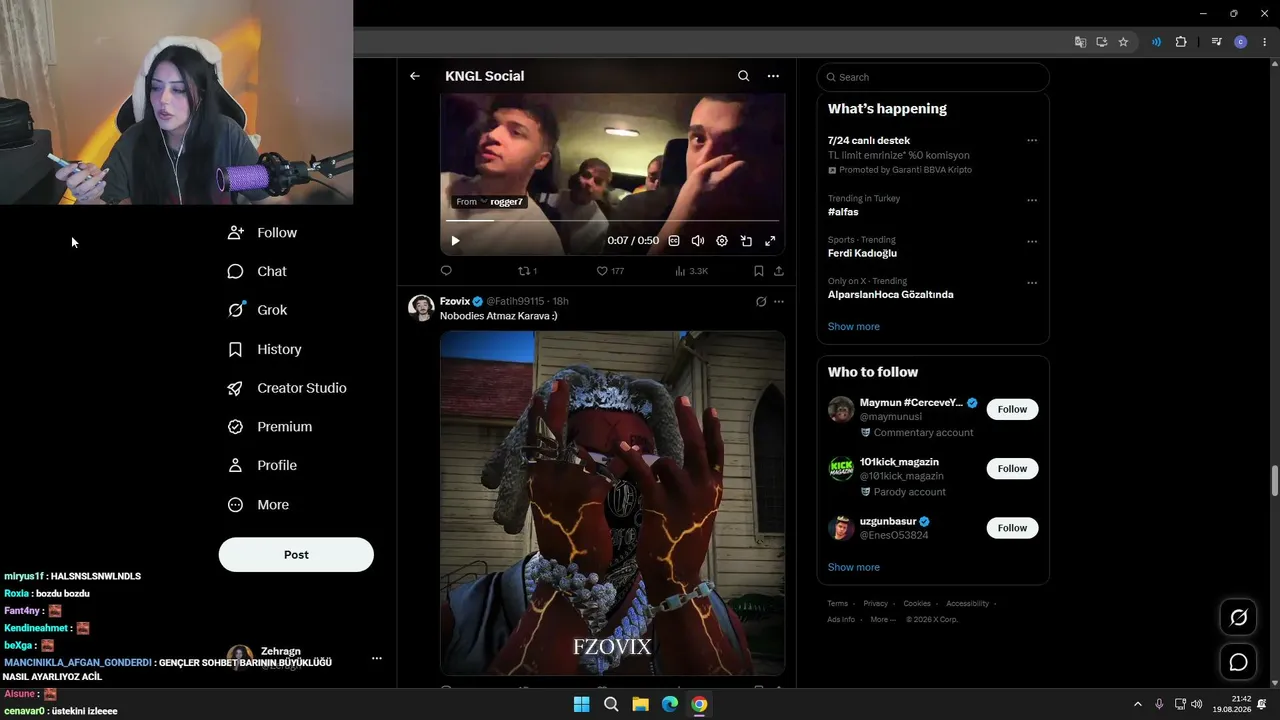Go to Profile in the sidebar
Viewport: 1280px width, 720px height.
[x=263, y=466]
